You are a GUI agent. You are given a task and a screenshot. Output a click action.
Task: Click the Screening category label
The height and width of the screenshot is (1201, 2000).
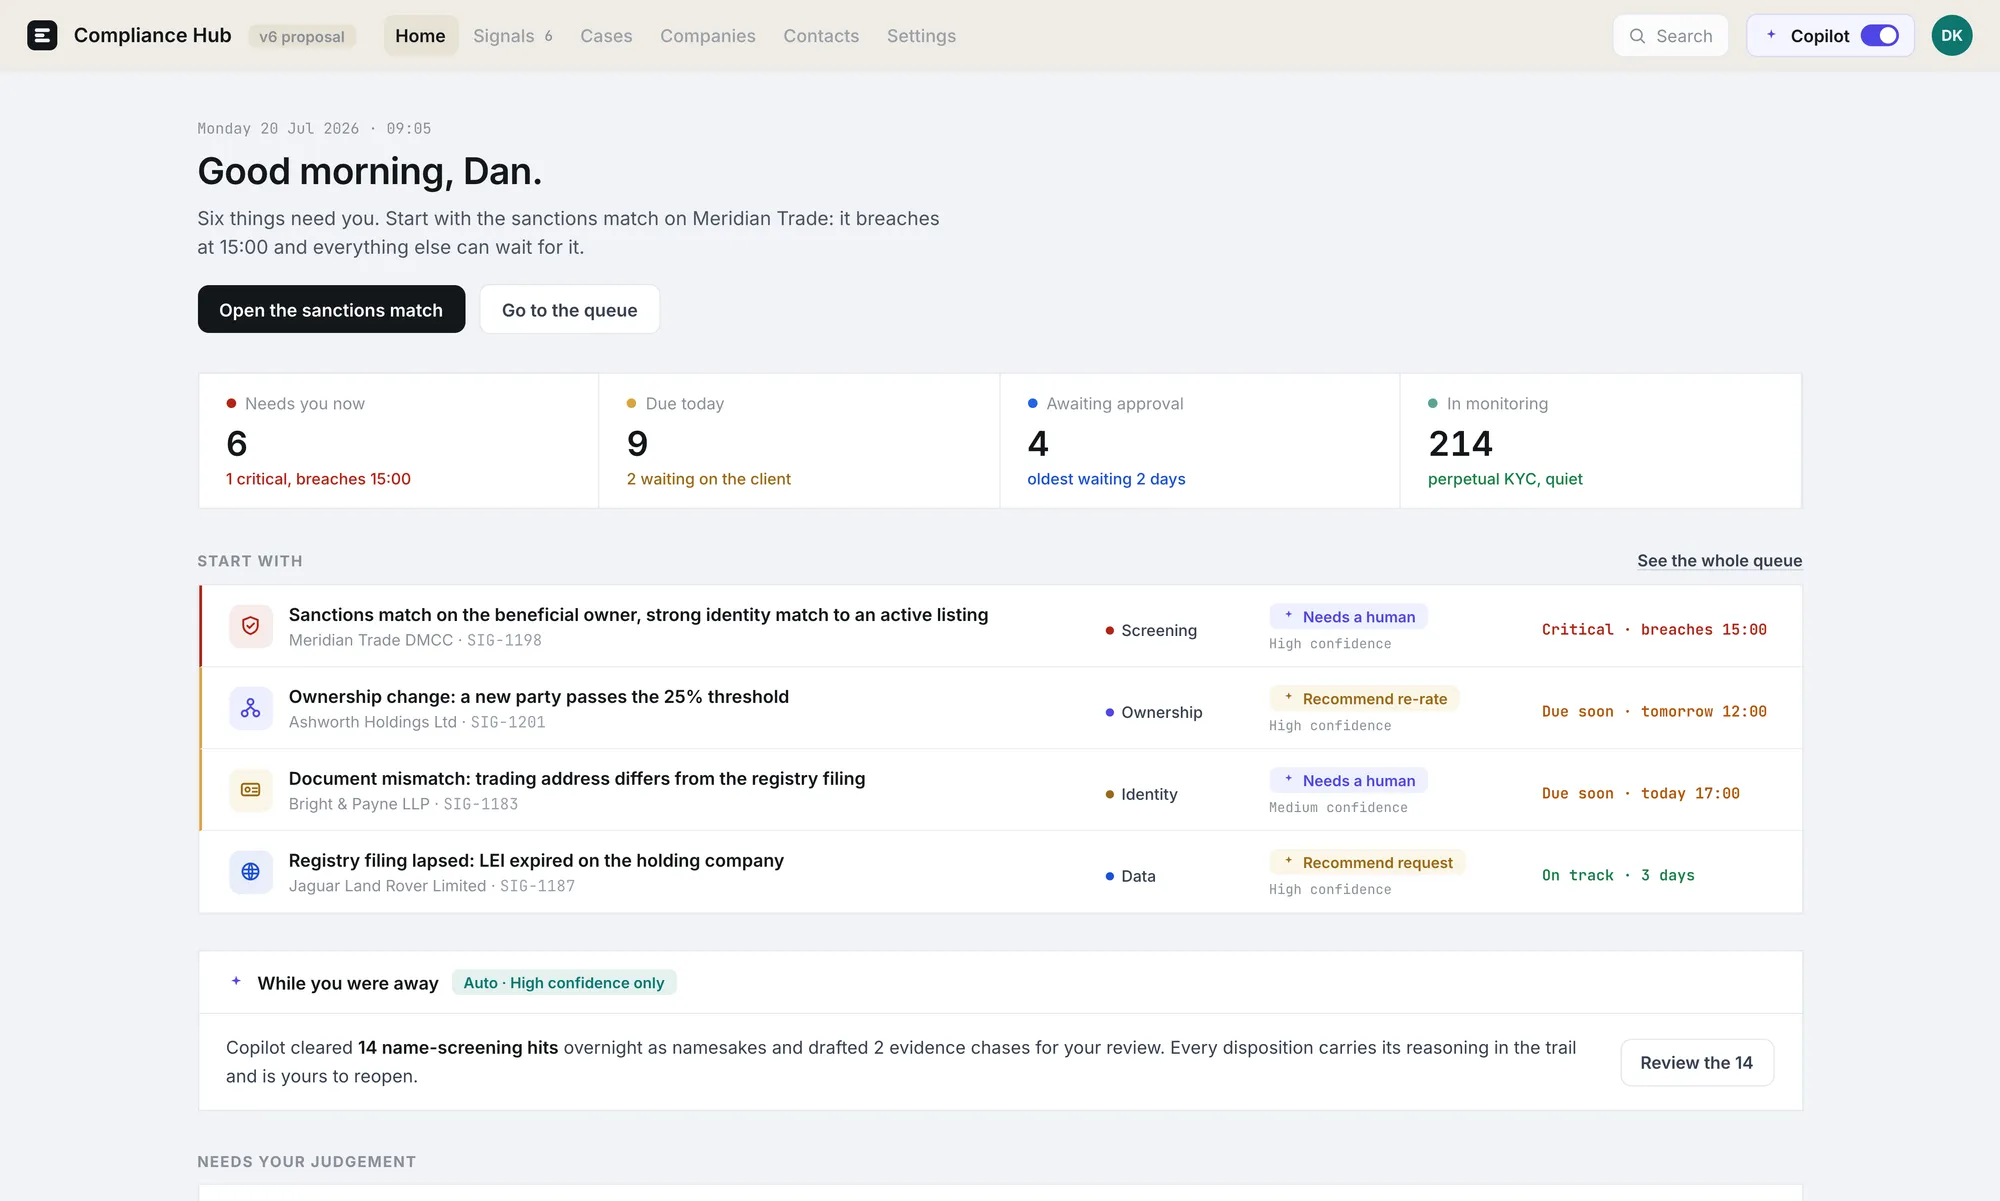point(1151,631)
